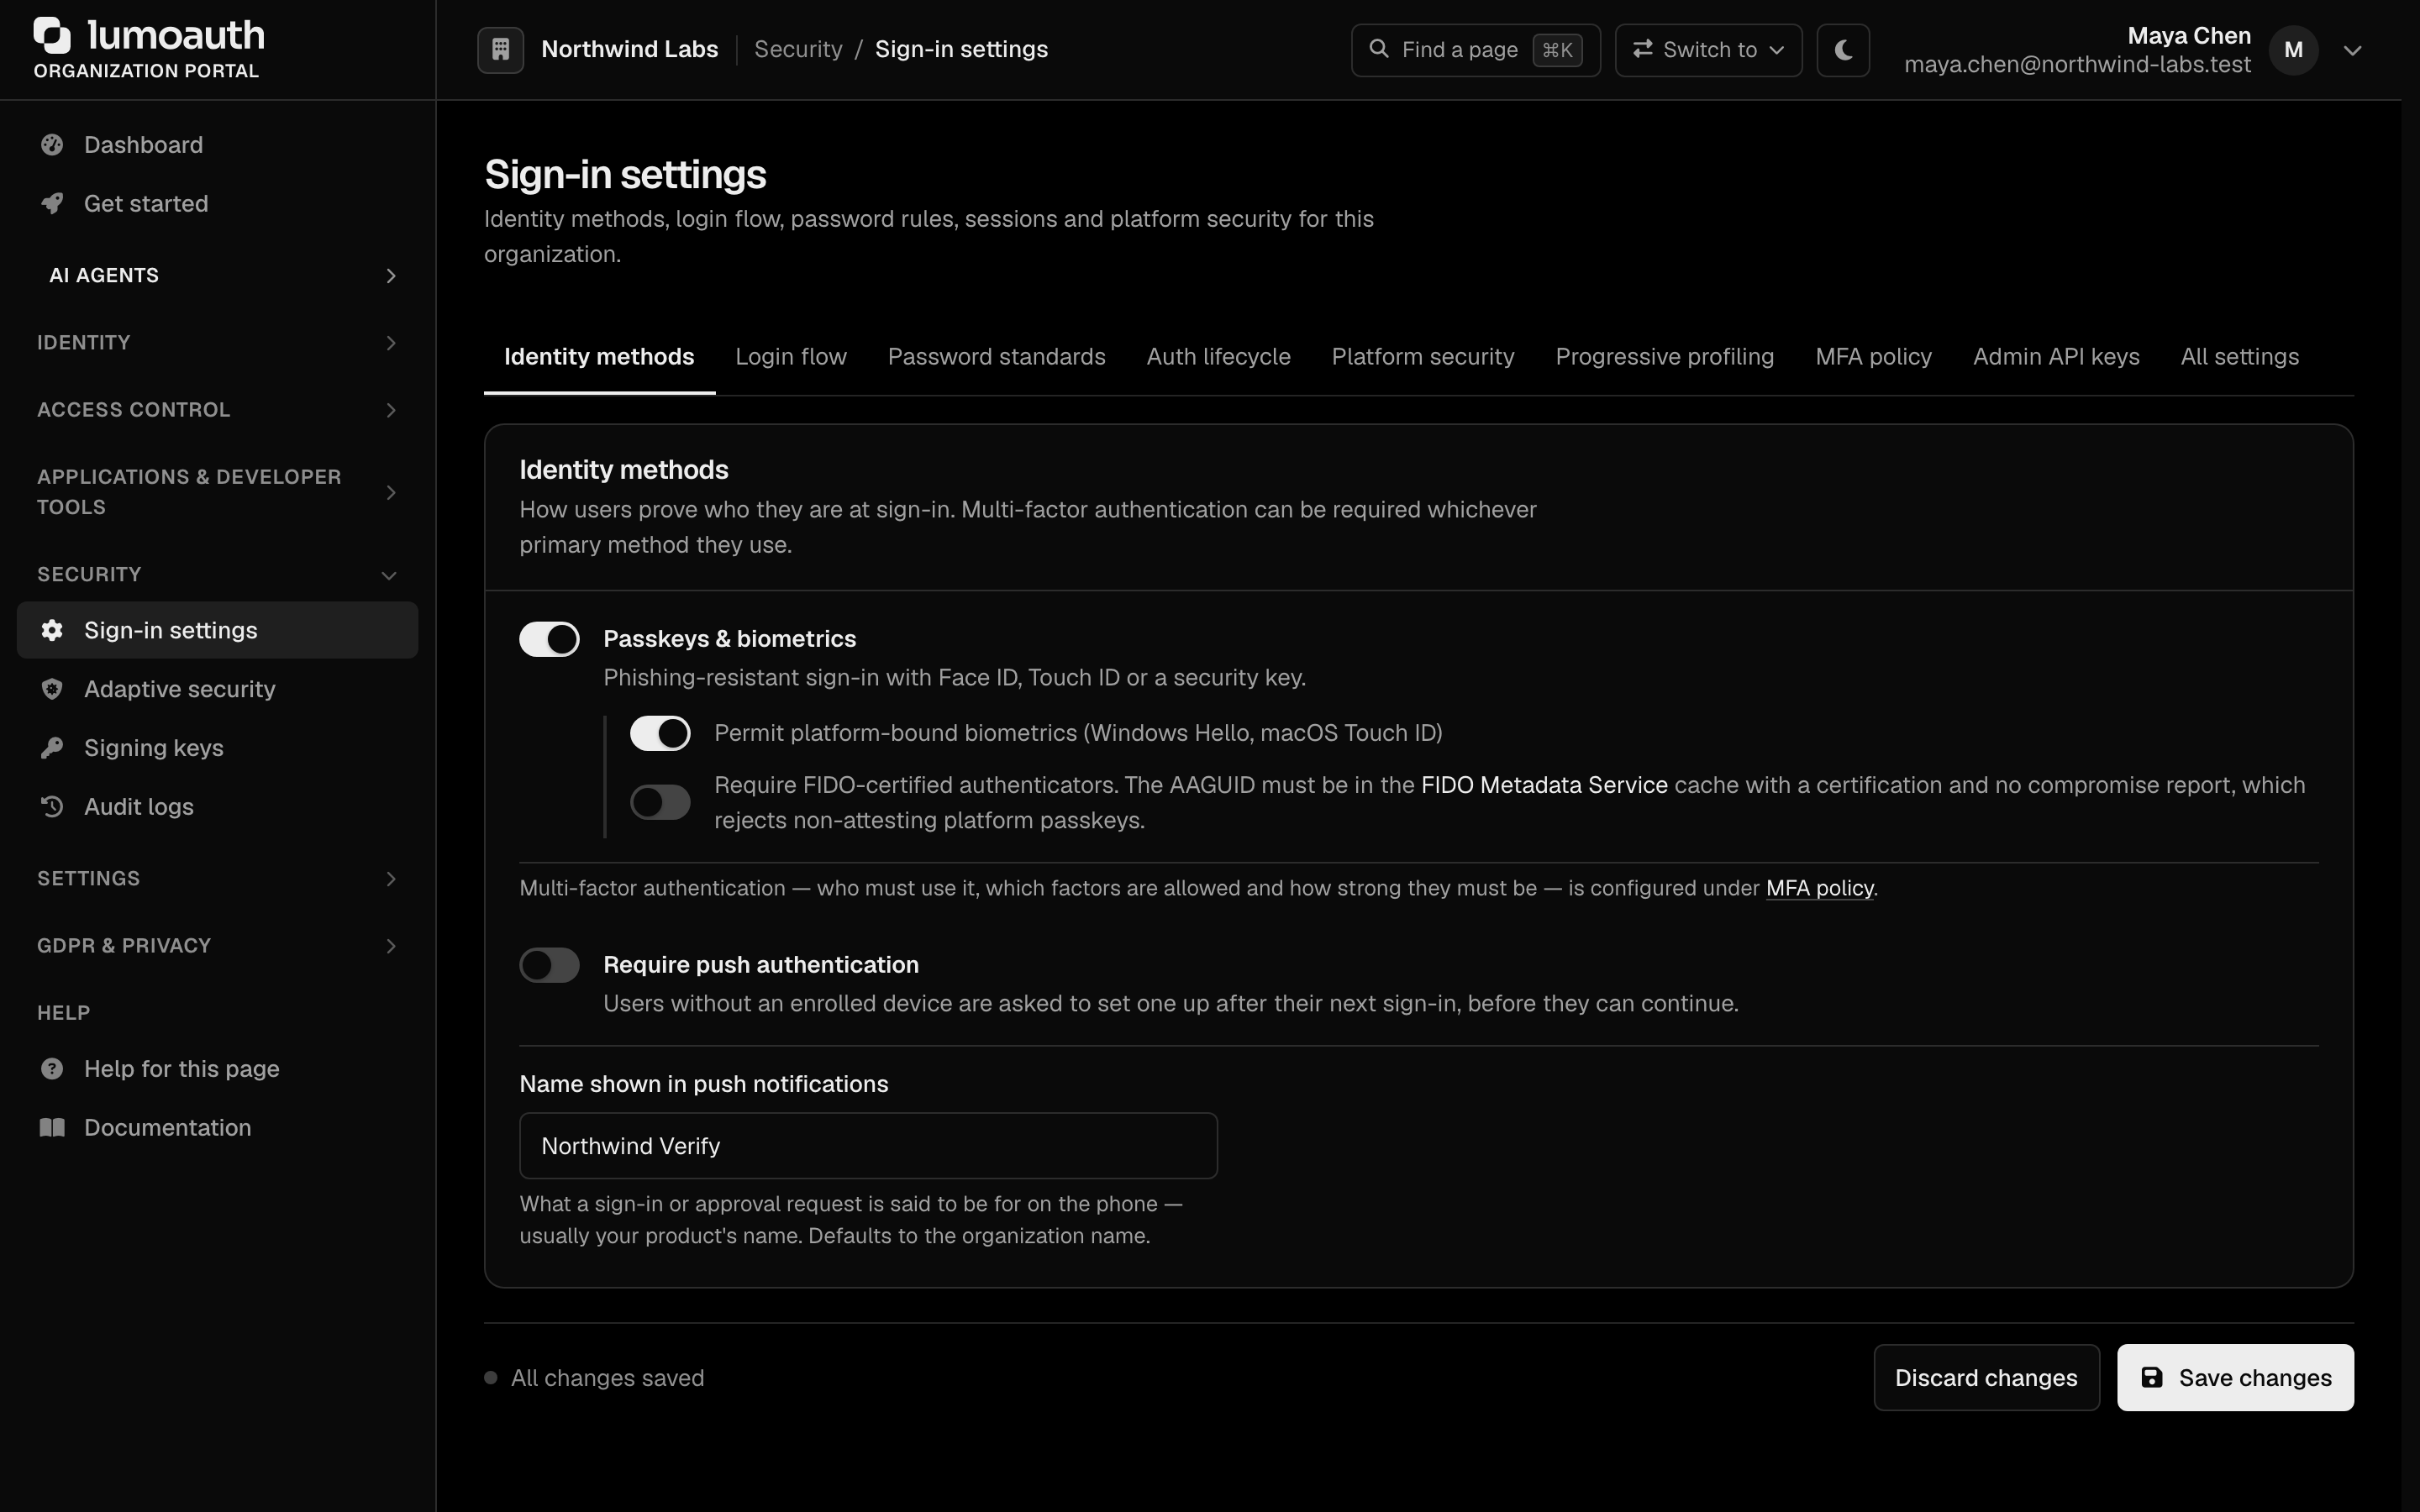
Task: Click the Get started rocket icon
Action: tap(52, 203)
